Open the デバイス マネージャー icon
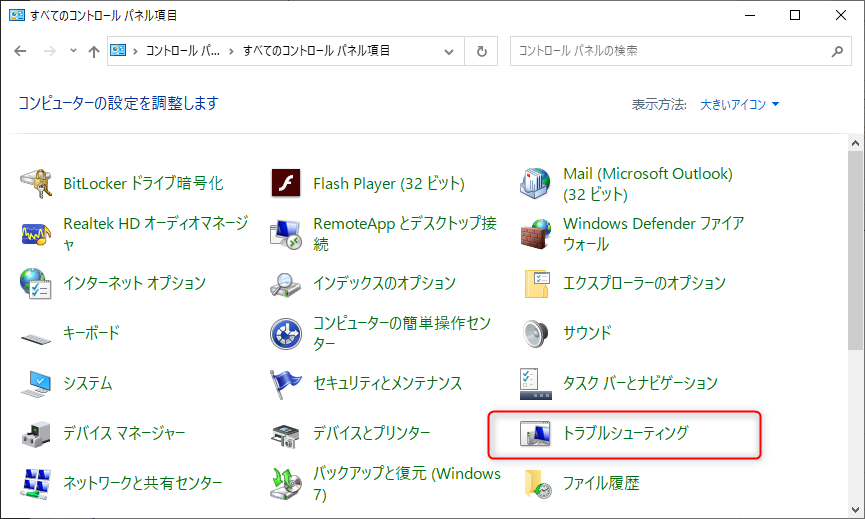Image resolution: width=865 pixels, height=519 pixels. pos(36,434)
